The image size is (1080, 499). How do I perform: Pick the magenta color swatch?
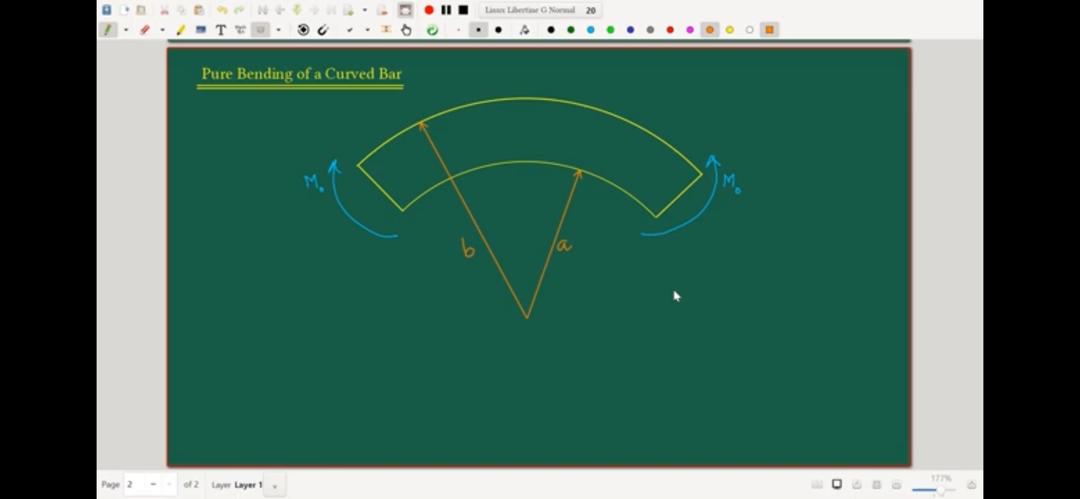(689, 30)
